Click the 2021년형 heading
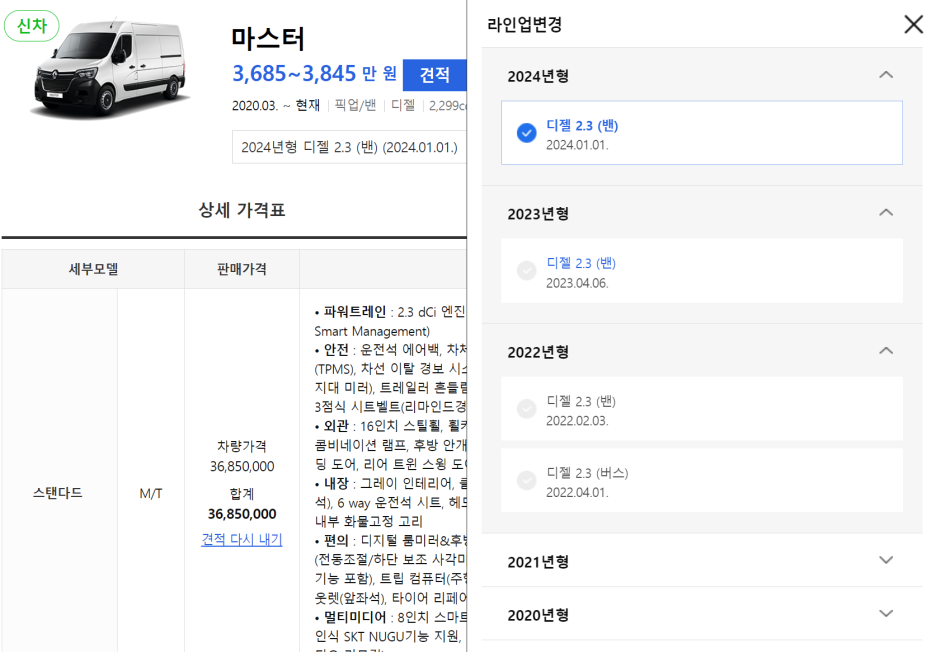This screenshot has width=936, height=652. (538, 562)
